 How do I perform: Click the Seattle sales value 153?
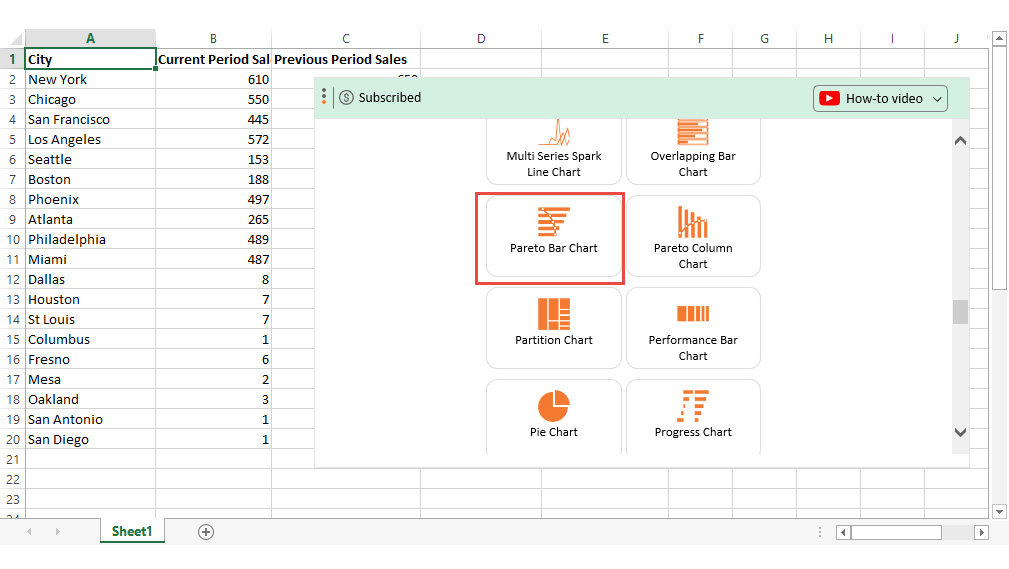click(x=213, y=159)
